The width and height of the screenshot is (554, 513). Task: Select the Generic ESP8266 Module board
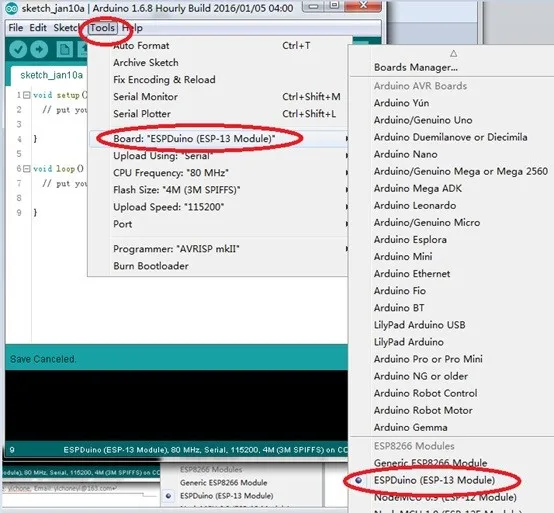pyautogui.click(x=430, y=463)
